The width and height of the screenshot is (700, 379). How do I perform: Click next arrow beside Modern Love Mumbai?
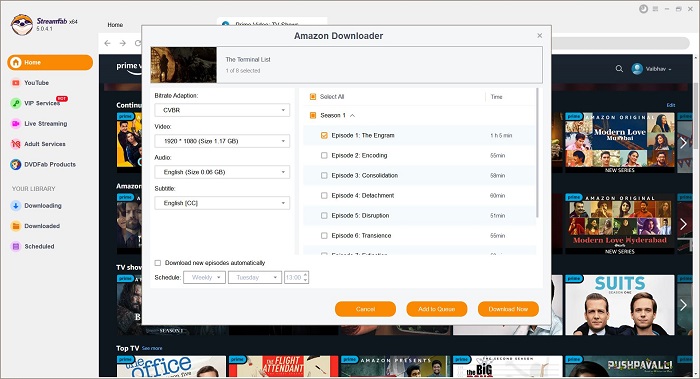683,143
